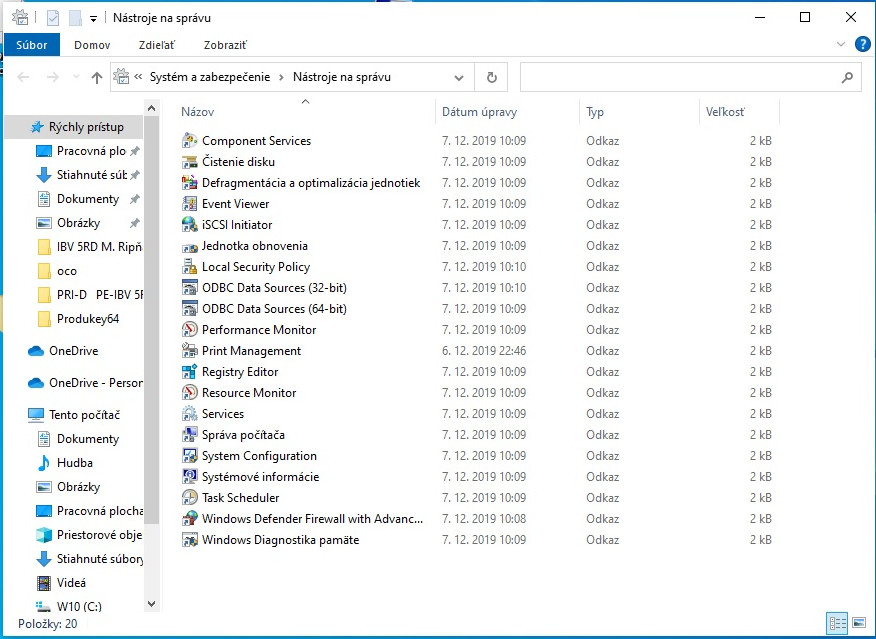876x639 pixels.
Task: Switch to Details view layout icon
Action: click(837, 623)
